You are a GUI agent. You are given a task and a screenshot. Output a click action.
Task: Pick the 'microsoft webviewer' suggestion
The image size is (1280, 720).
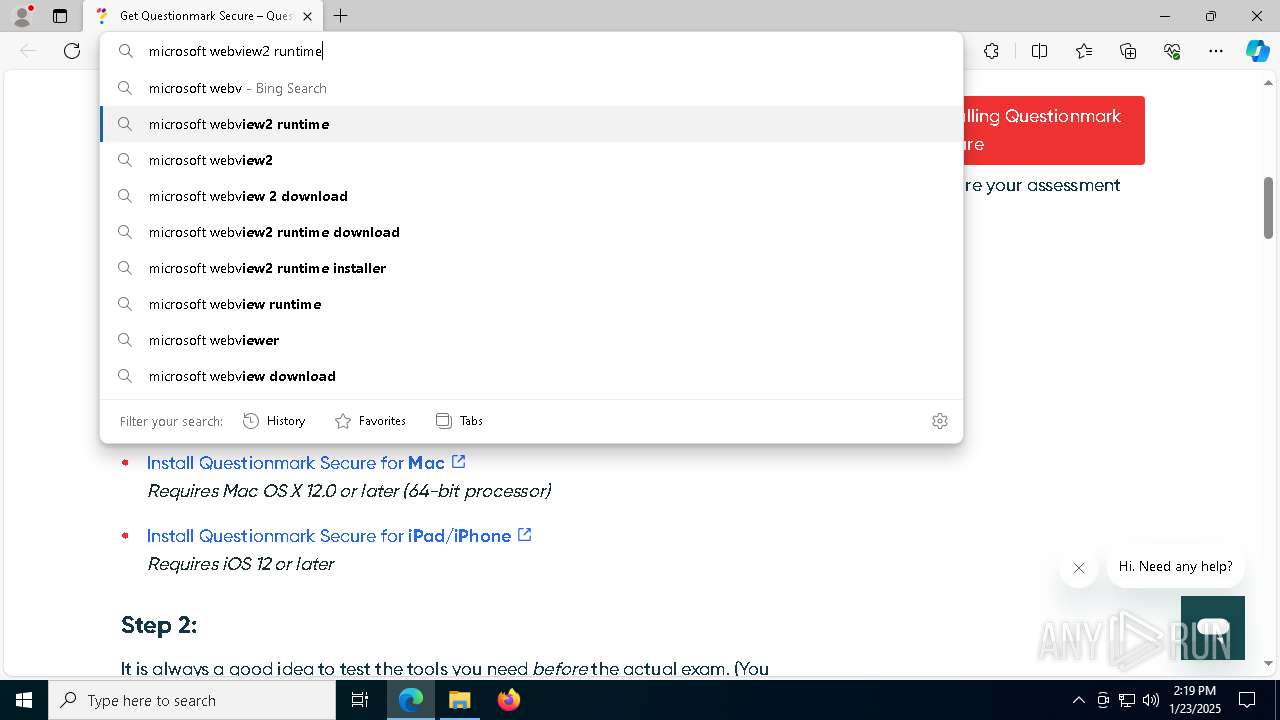click(x=531, y=340)
